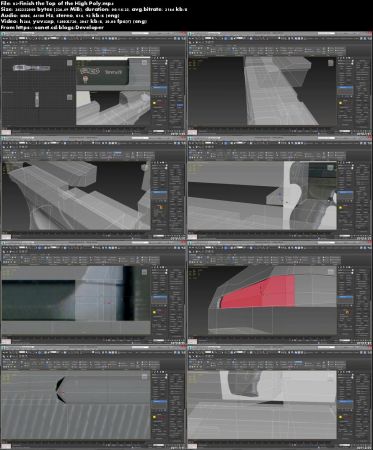Select the highlighted blue modifier in the fourth frame's stack
Image resolution: width=373 pixels, height=450 pixels.
coord(345,192)
